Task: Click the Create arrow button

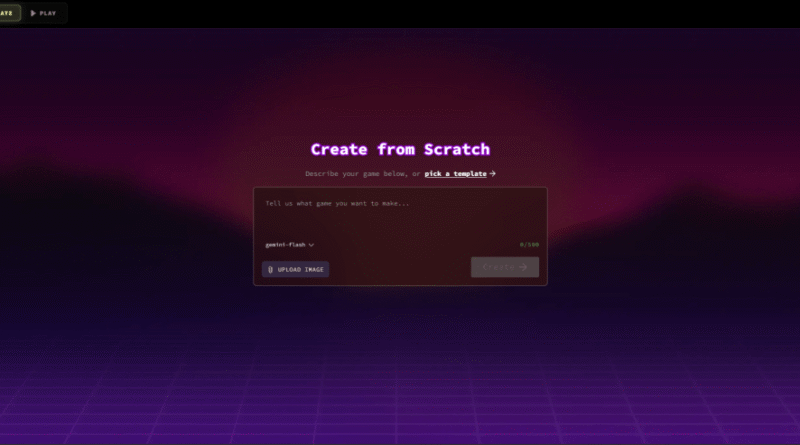Action: pyautogui.click(x=505, y=267)
